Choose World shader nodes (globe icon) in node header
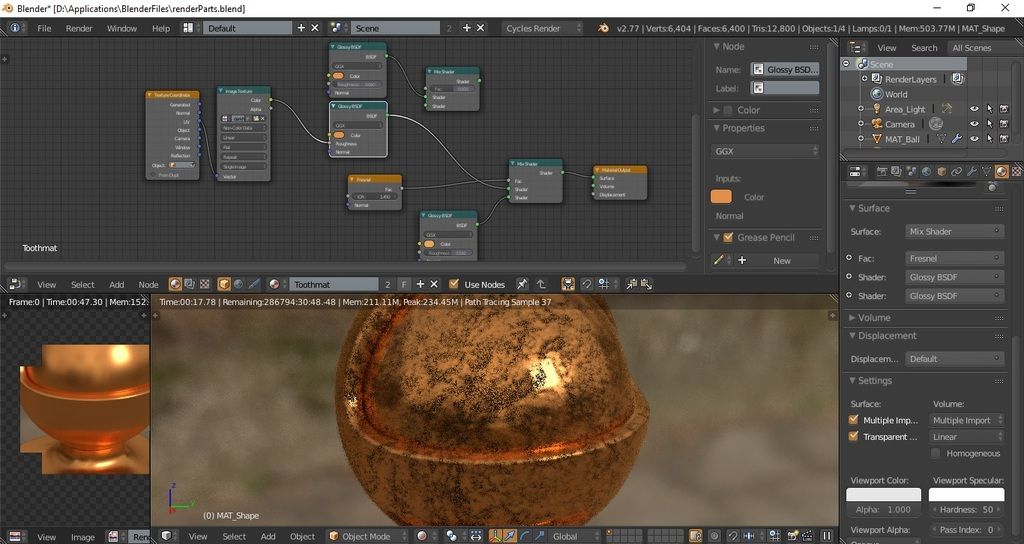 [239, 284]
